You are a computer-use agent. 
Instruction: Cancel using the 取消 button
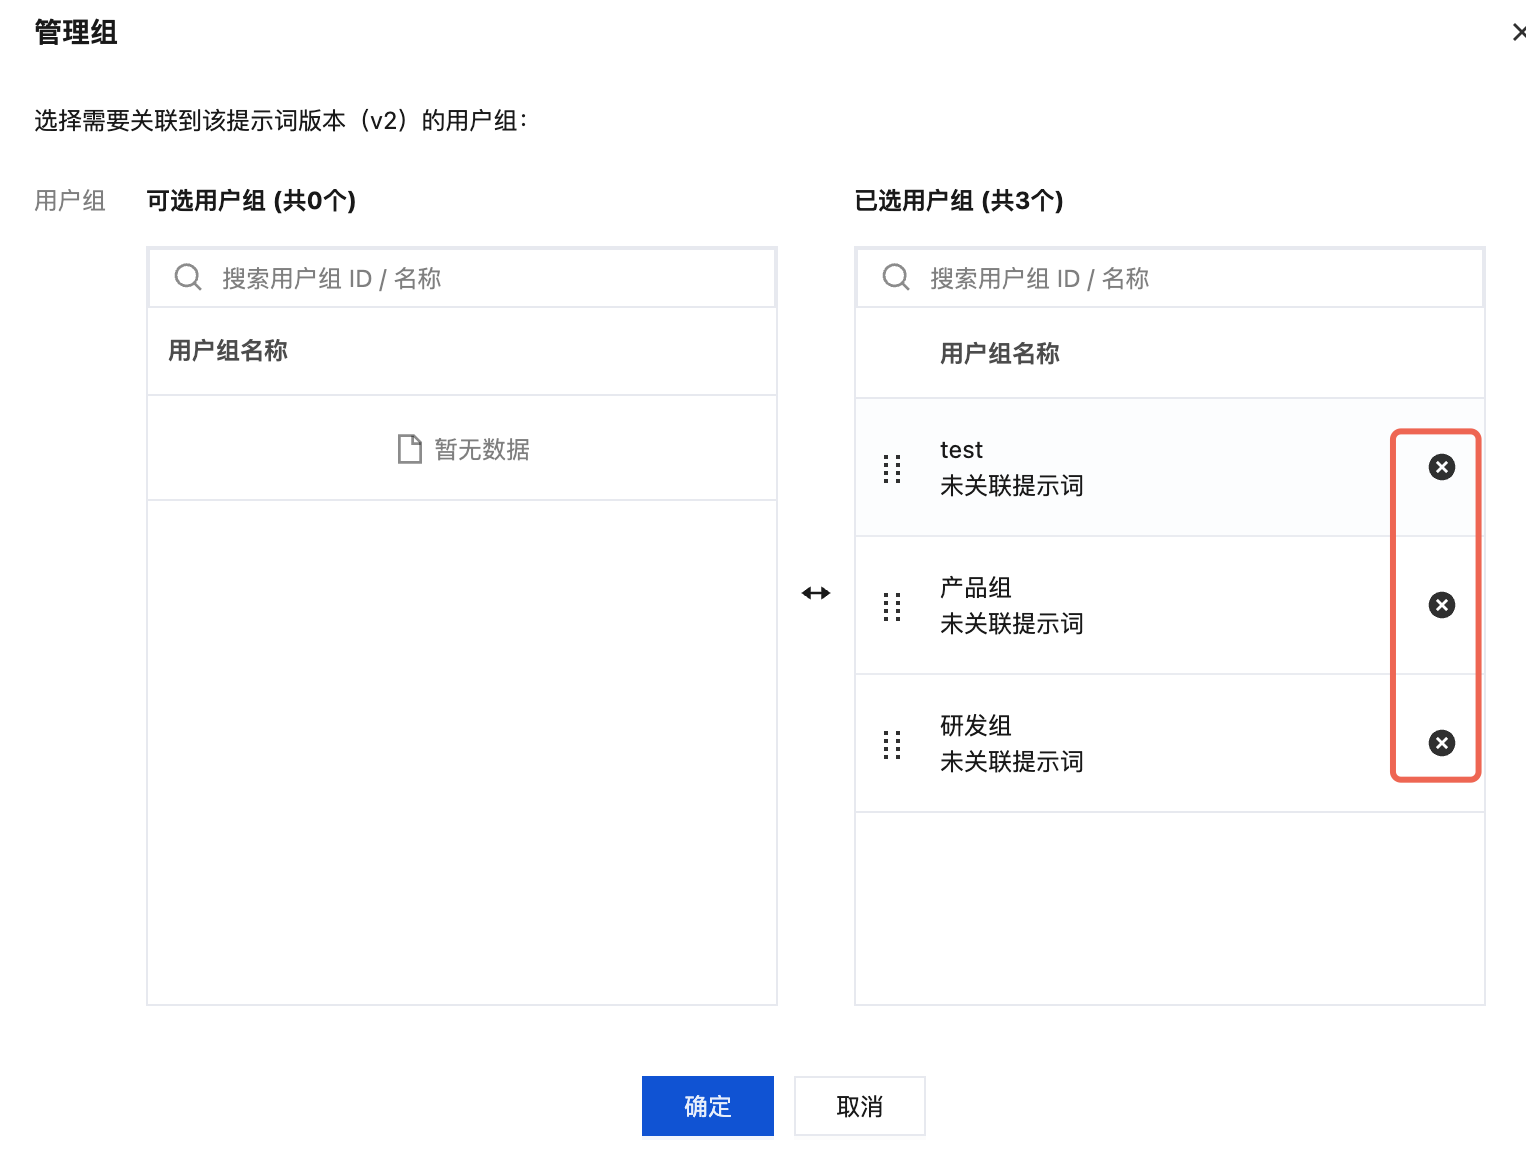[x=860, y=1106]
